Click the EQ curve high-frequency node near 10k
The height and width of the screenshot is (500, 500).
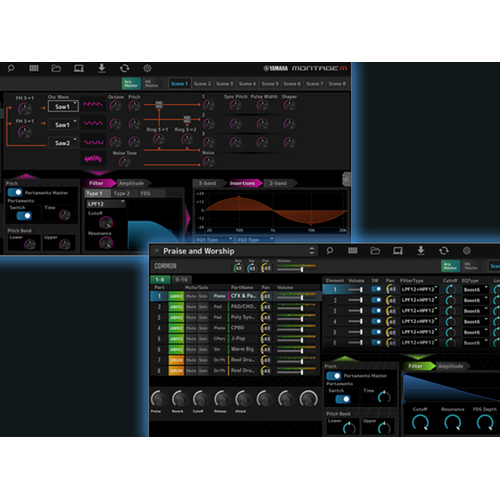point(311,223)
